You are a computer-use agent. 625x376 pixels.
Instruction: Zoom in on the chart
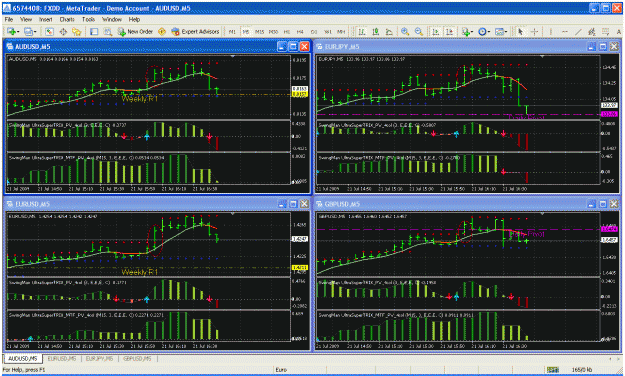click(405, 31)
